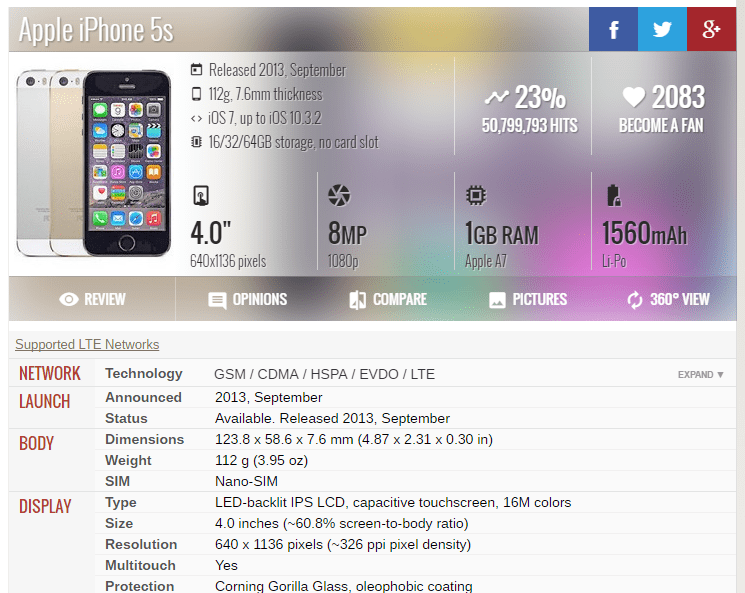Screen dimensions: 745x593
Task: Click '8MP' camera resolution text
Action: point(347,234)
